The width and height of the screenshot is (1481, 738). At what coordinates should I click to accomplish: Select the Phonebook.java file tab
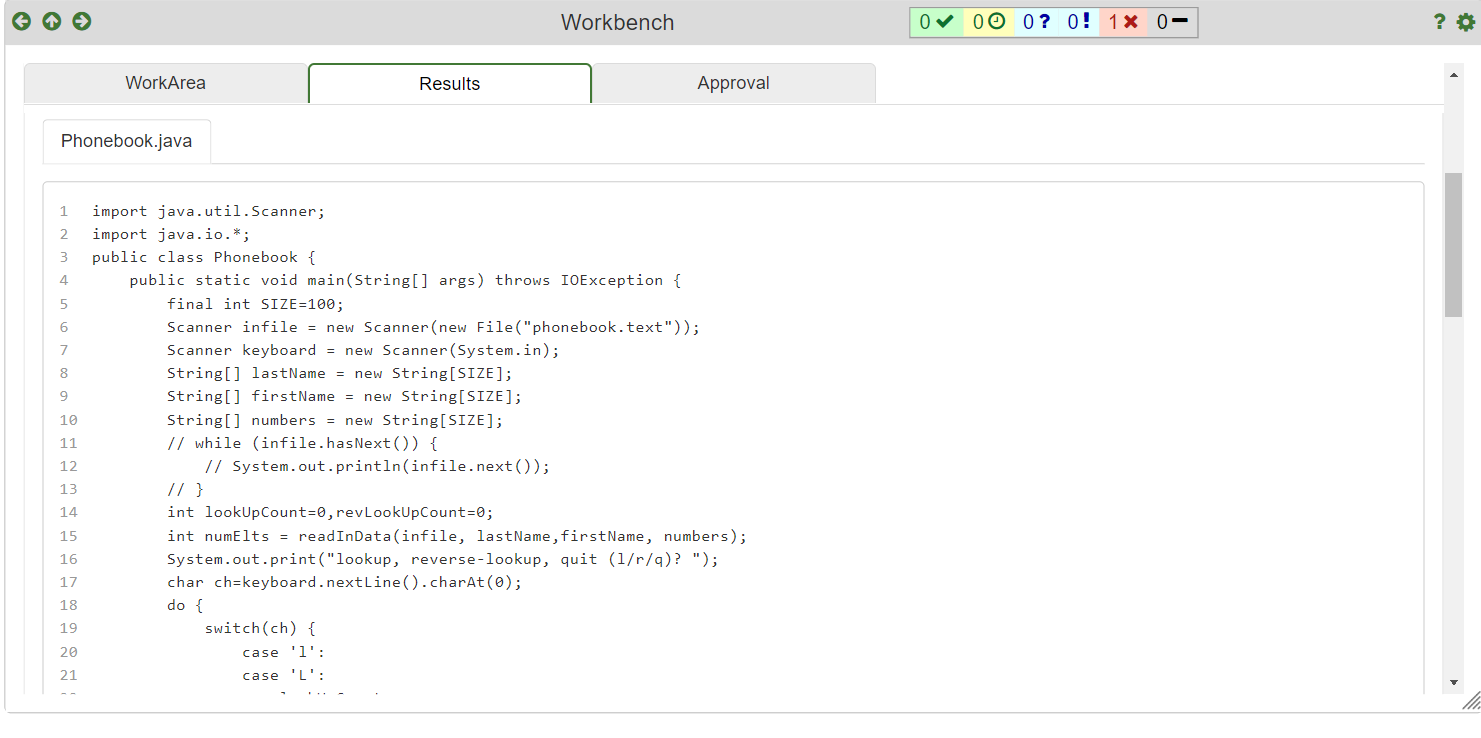coord(126,141)
